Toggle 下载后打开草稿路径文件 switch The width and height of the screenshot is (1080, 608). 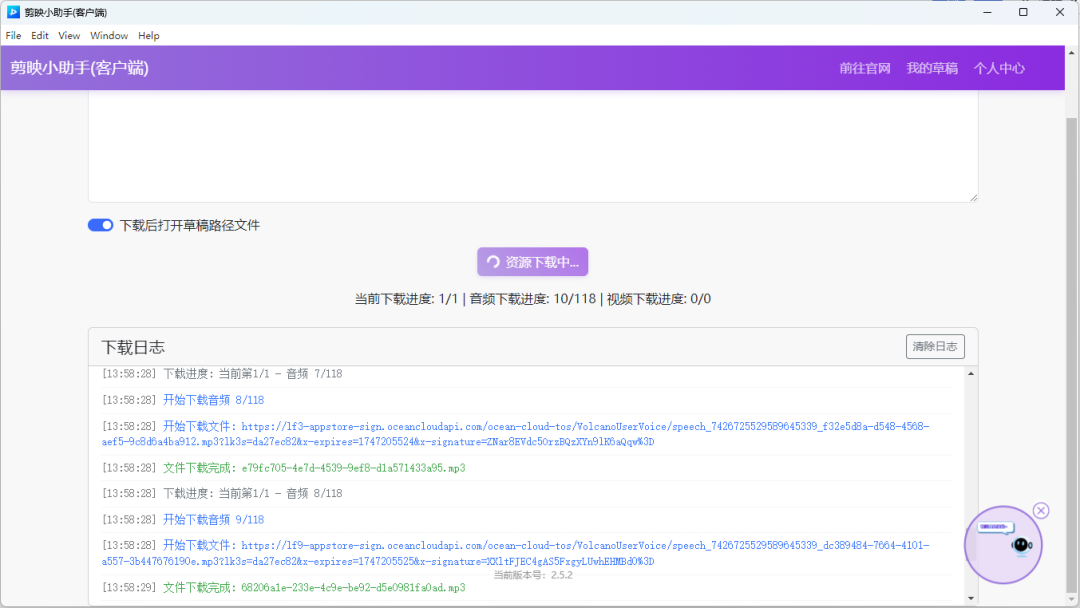[100, 226]
